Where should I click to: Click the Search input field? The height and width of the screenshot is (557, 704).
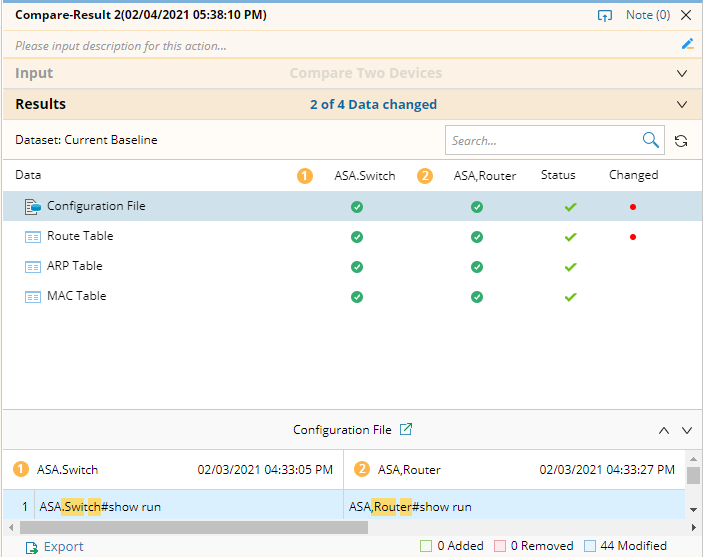[x=542, y=141]
